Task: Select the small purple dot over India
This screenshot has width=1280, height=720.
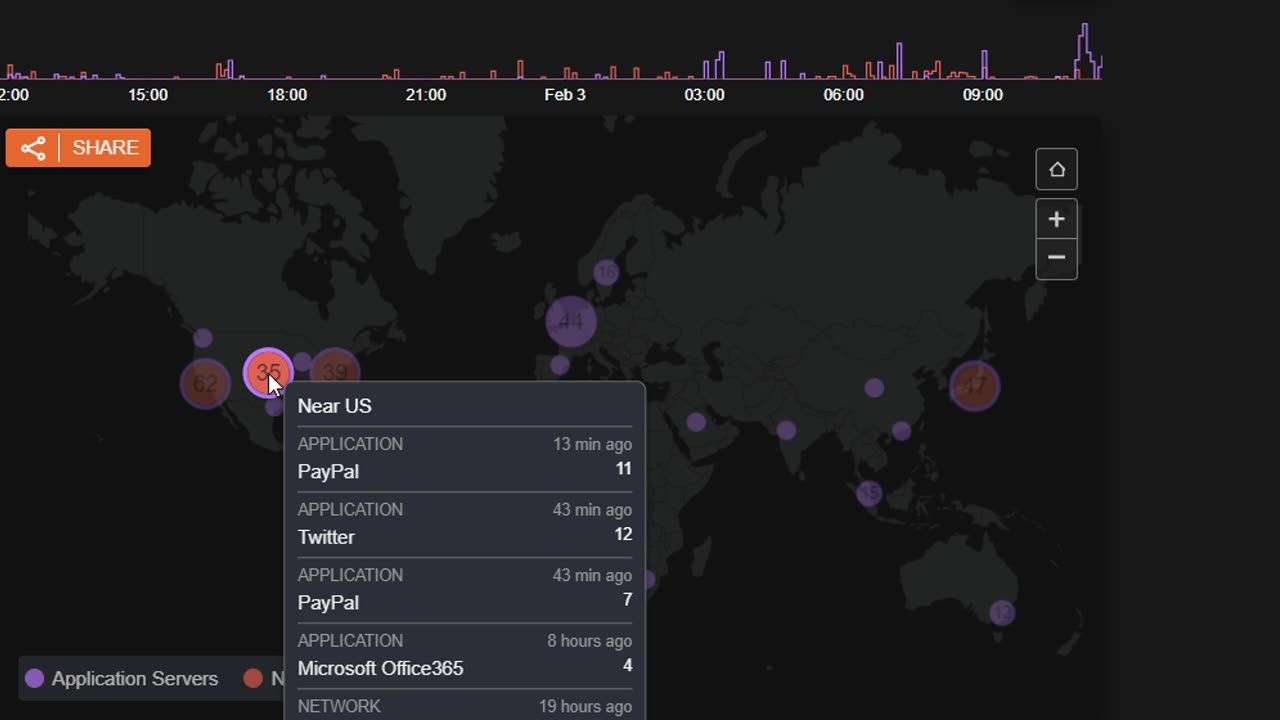Action: click(x=786, y=430)
